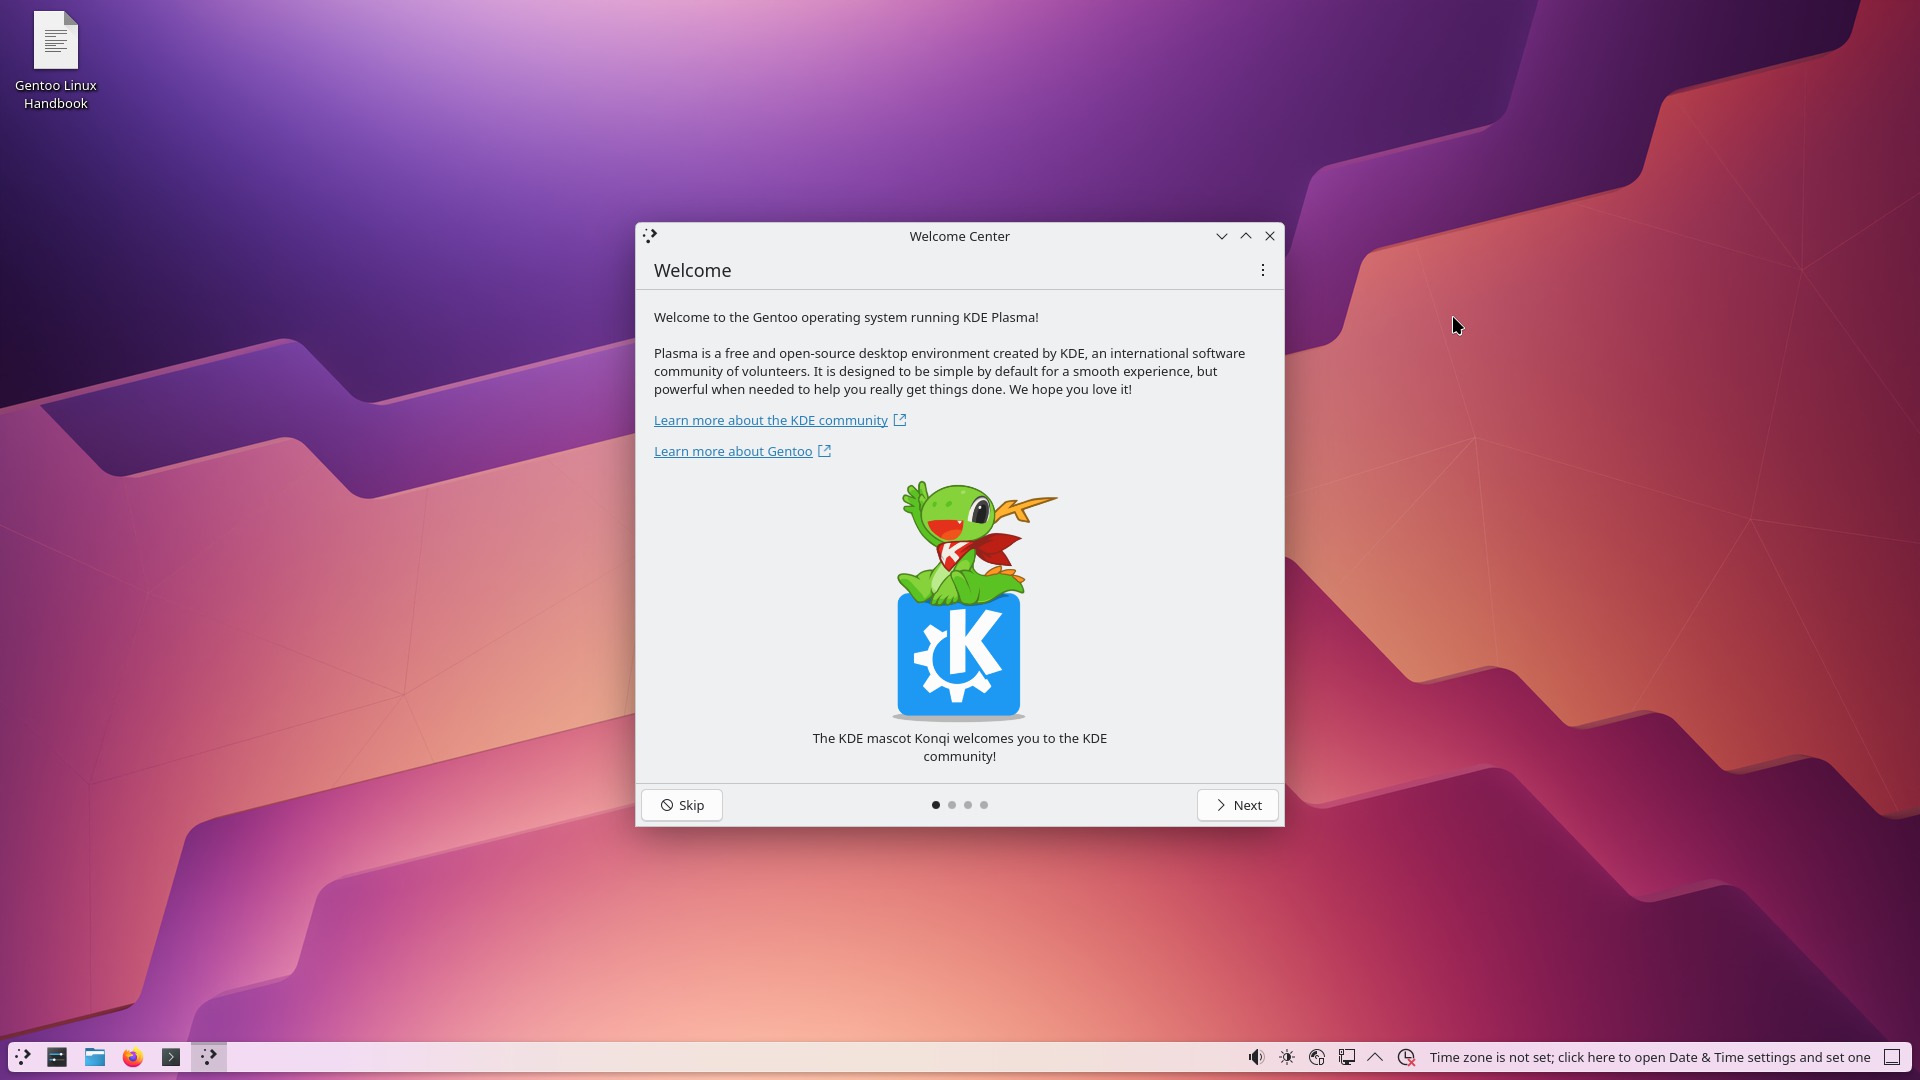Jump to the third page indicator dot
The width and height of the screenshot is (1920, 1080).
point(968,805)
